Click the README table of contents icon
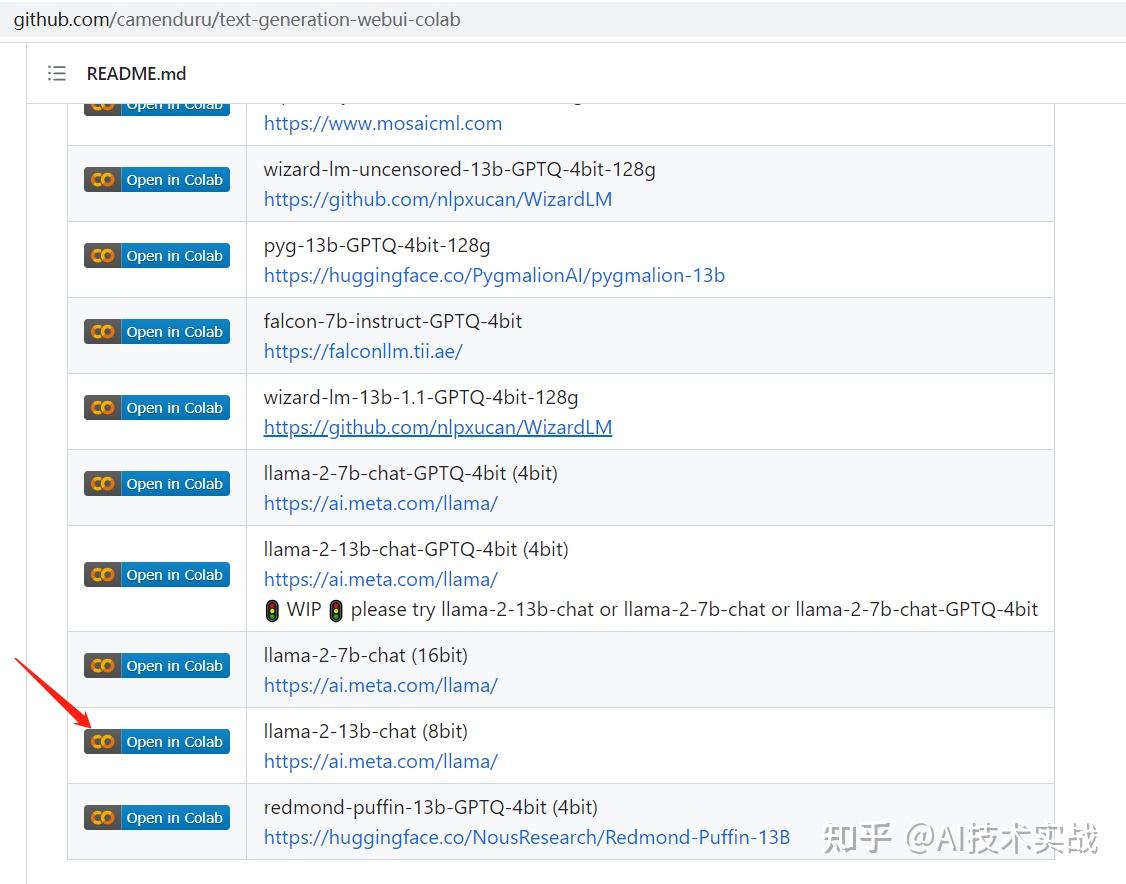Screen dimensions: 1126x884 (x=57, y=73)
